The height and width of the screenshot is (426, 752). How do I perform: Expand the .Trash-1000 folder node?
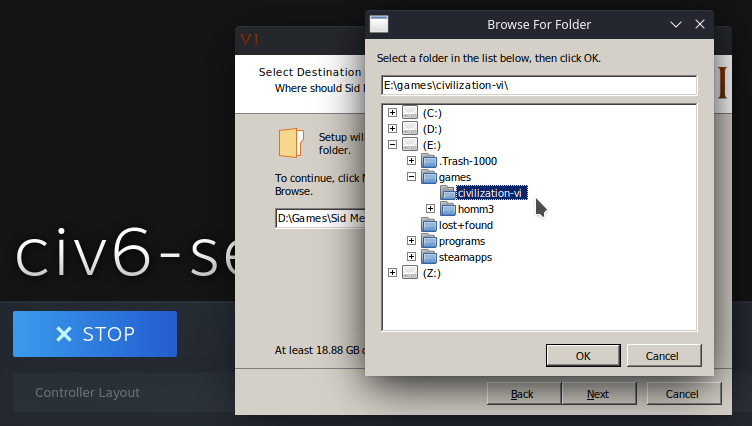[411, 161]
